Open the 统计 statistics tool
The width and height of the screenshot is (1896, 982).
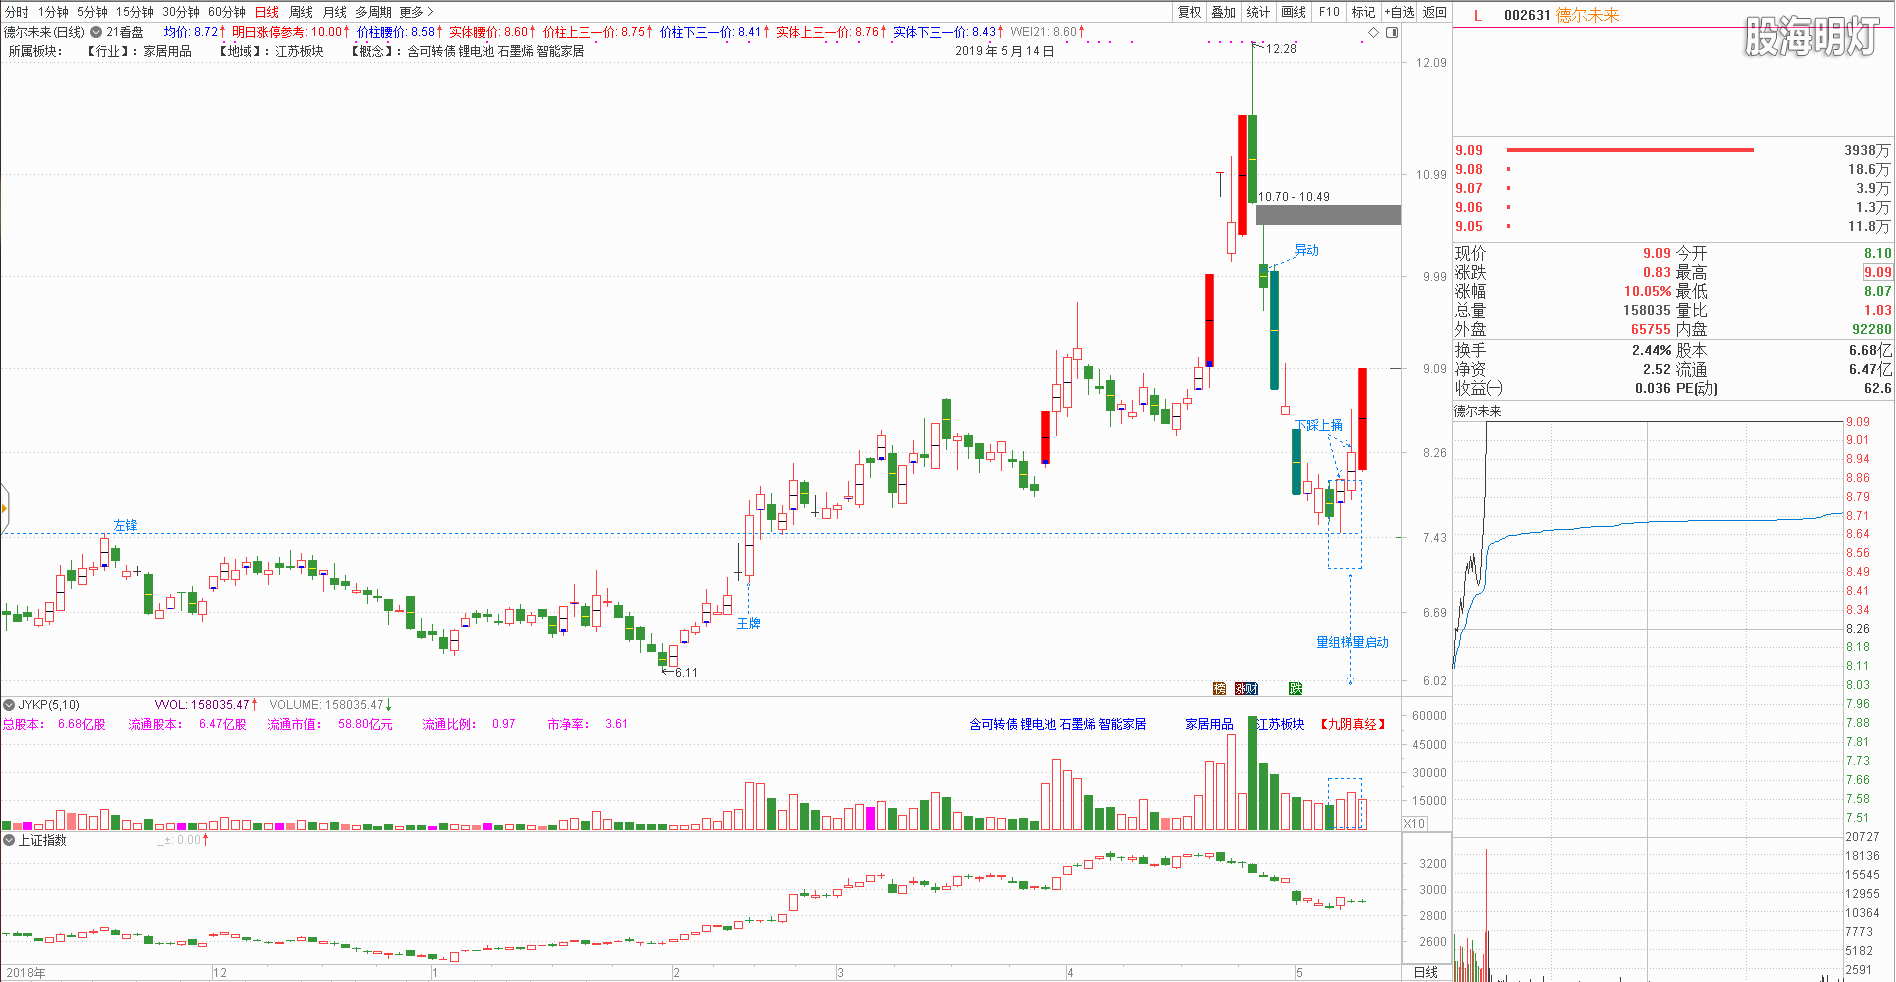click(1259, 12)
